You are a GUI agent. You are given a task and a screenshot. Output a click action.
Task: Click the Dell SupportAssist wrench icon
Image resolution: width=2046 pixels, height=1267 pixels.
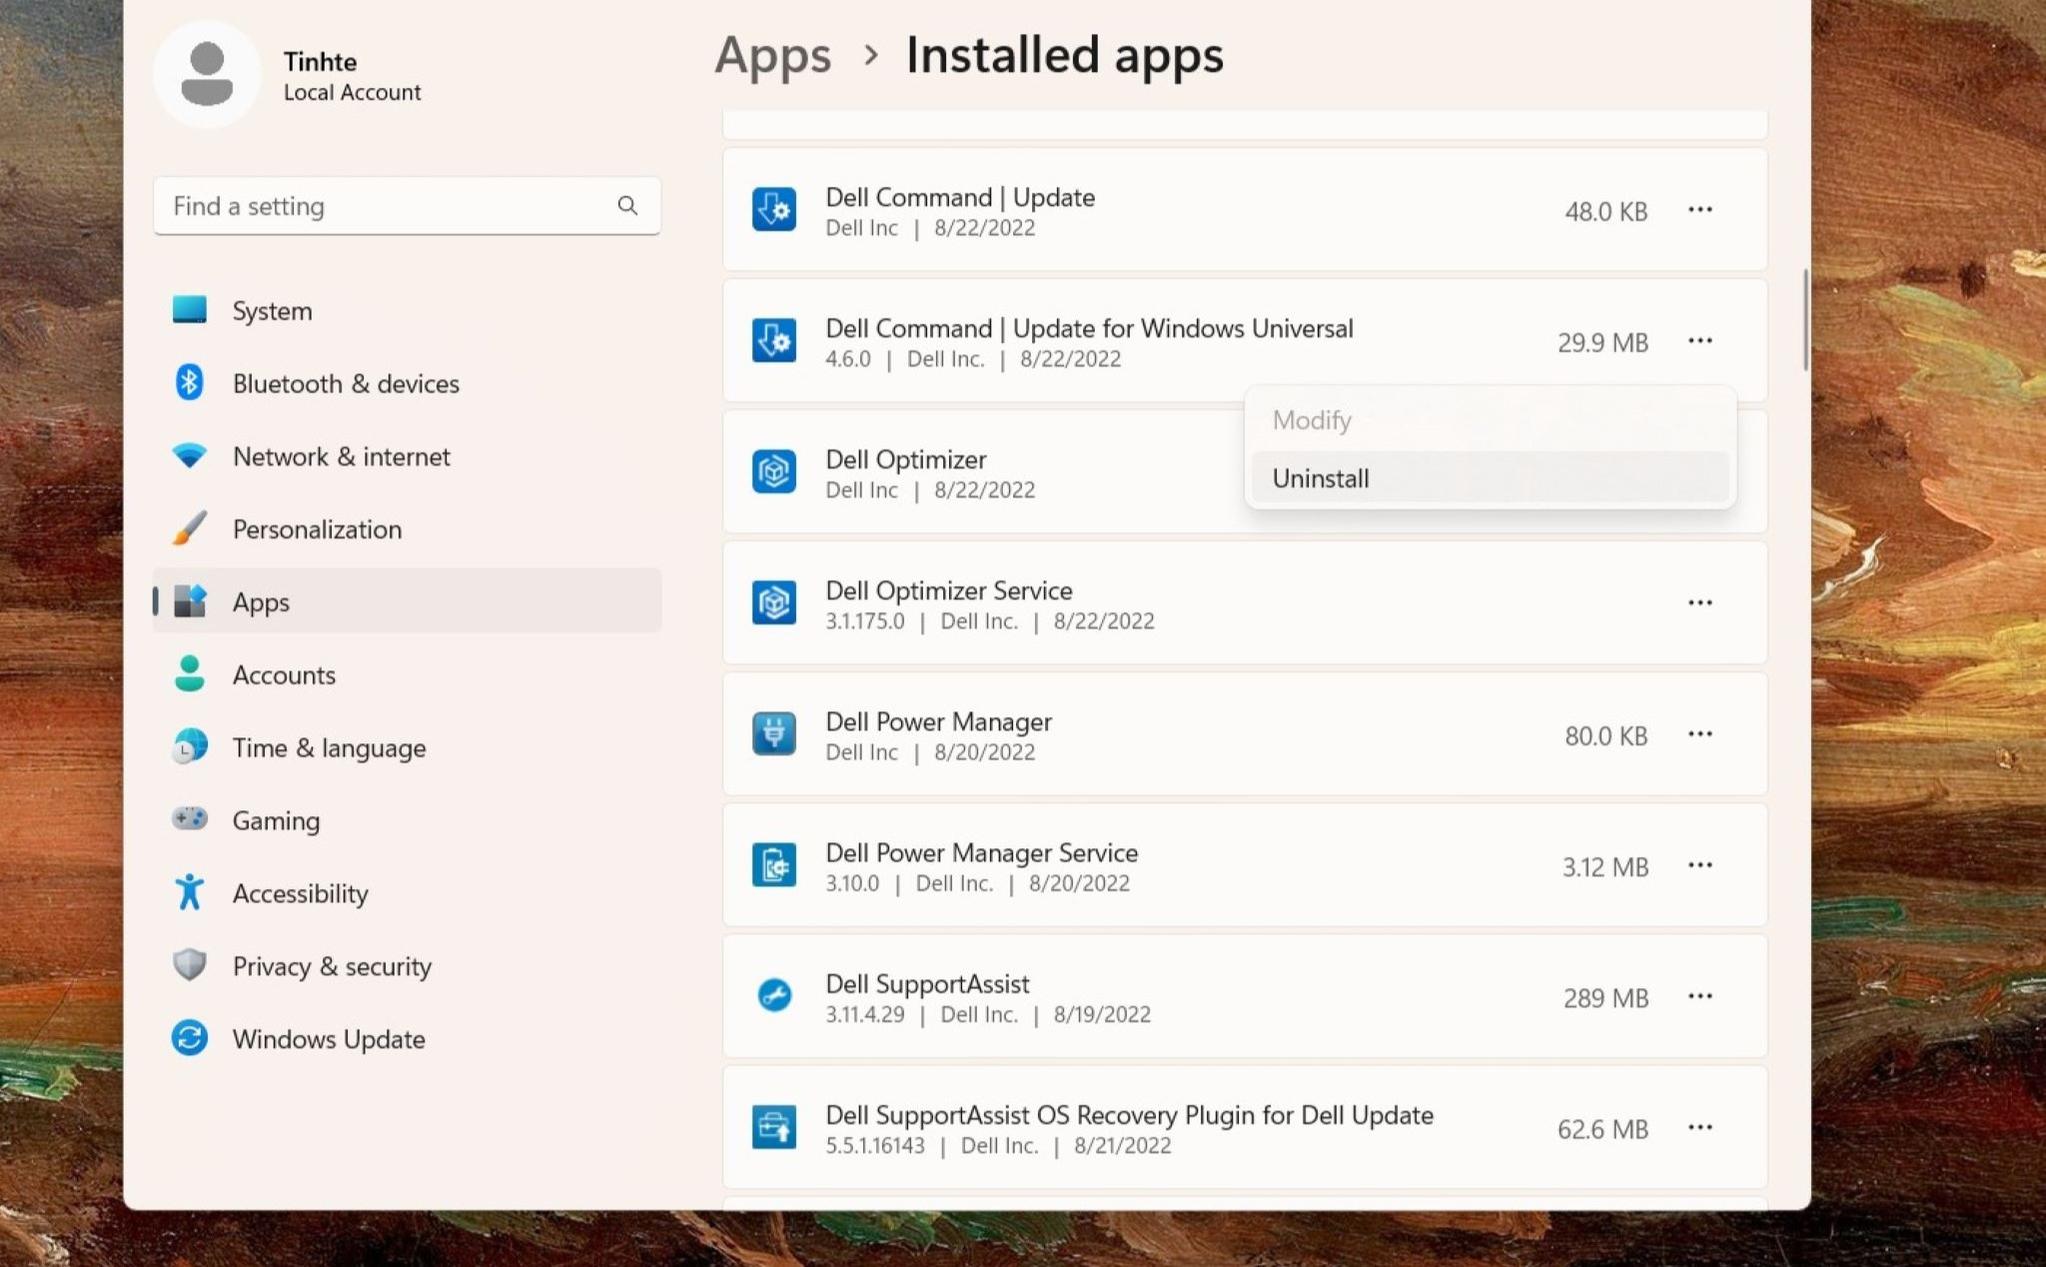[x=774, y=995]
